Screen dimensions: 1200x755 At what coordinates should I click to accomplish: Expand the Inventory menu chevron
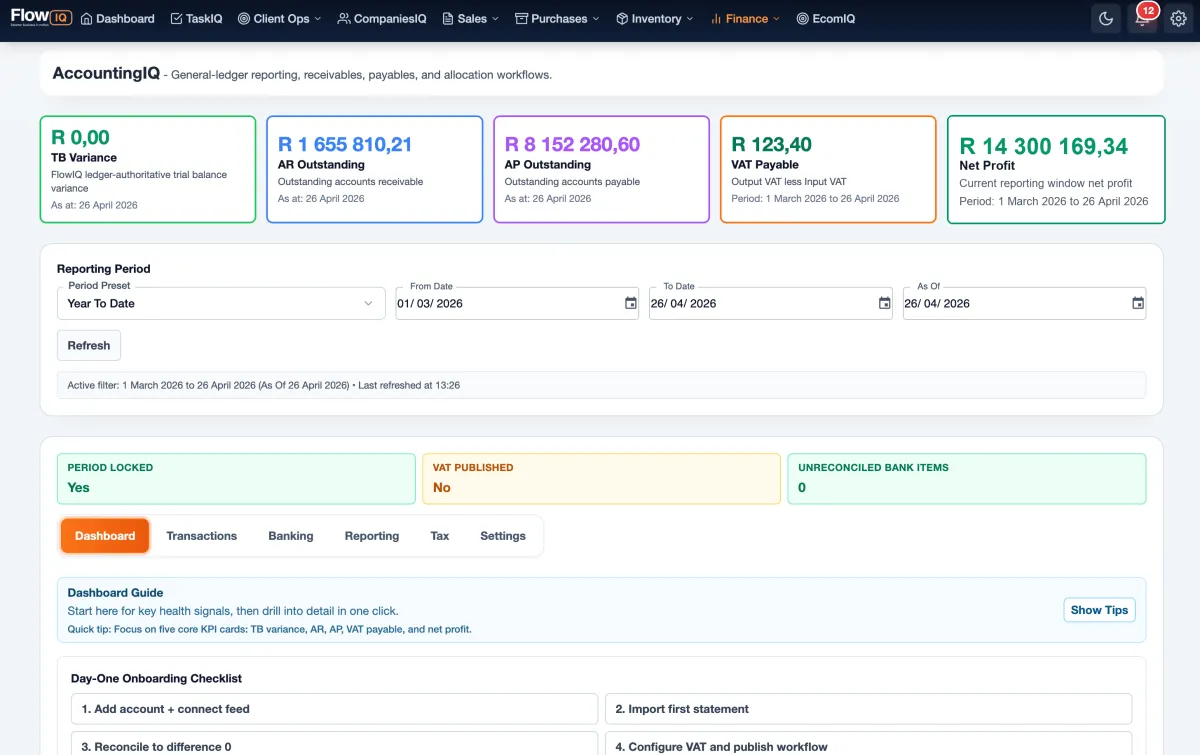690,19
